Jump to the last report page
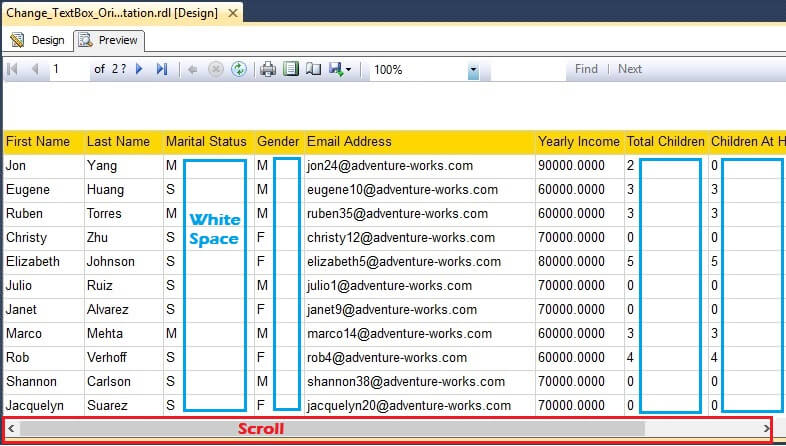The height and width of the screenshot is (446, 786). pyautogui.click(x=161, y=69)
